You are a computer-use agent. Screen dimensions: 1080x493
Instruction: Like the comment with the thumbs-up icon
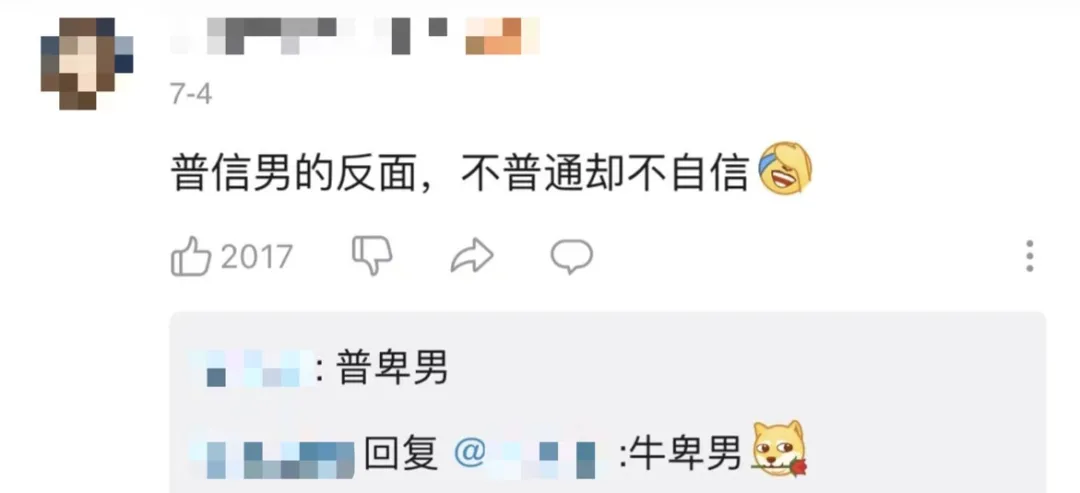(x=190, y=256)
